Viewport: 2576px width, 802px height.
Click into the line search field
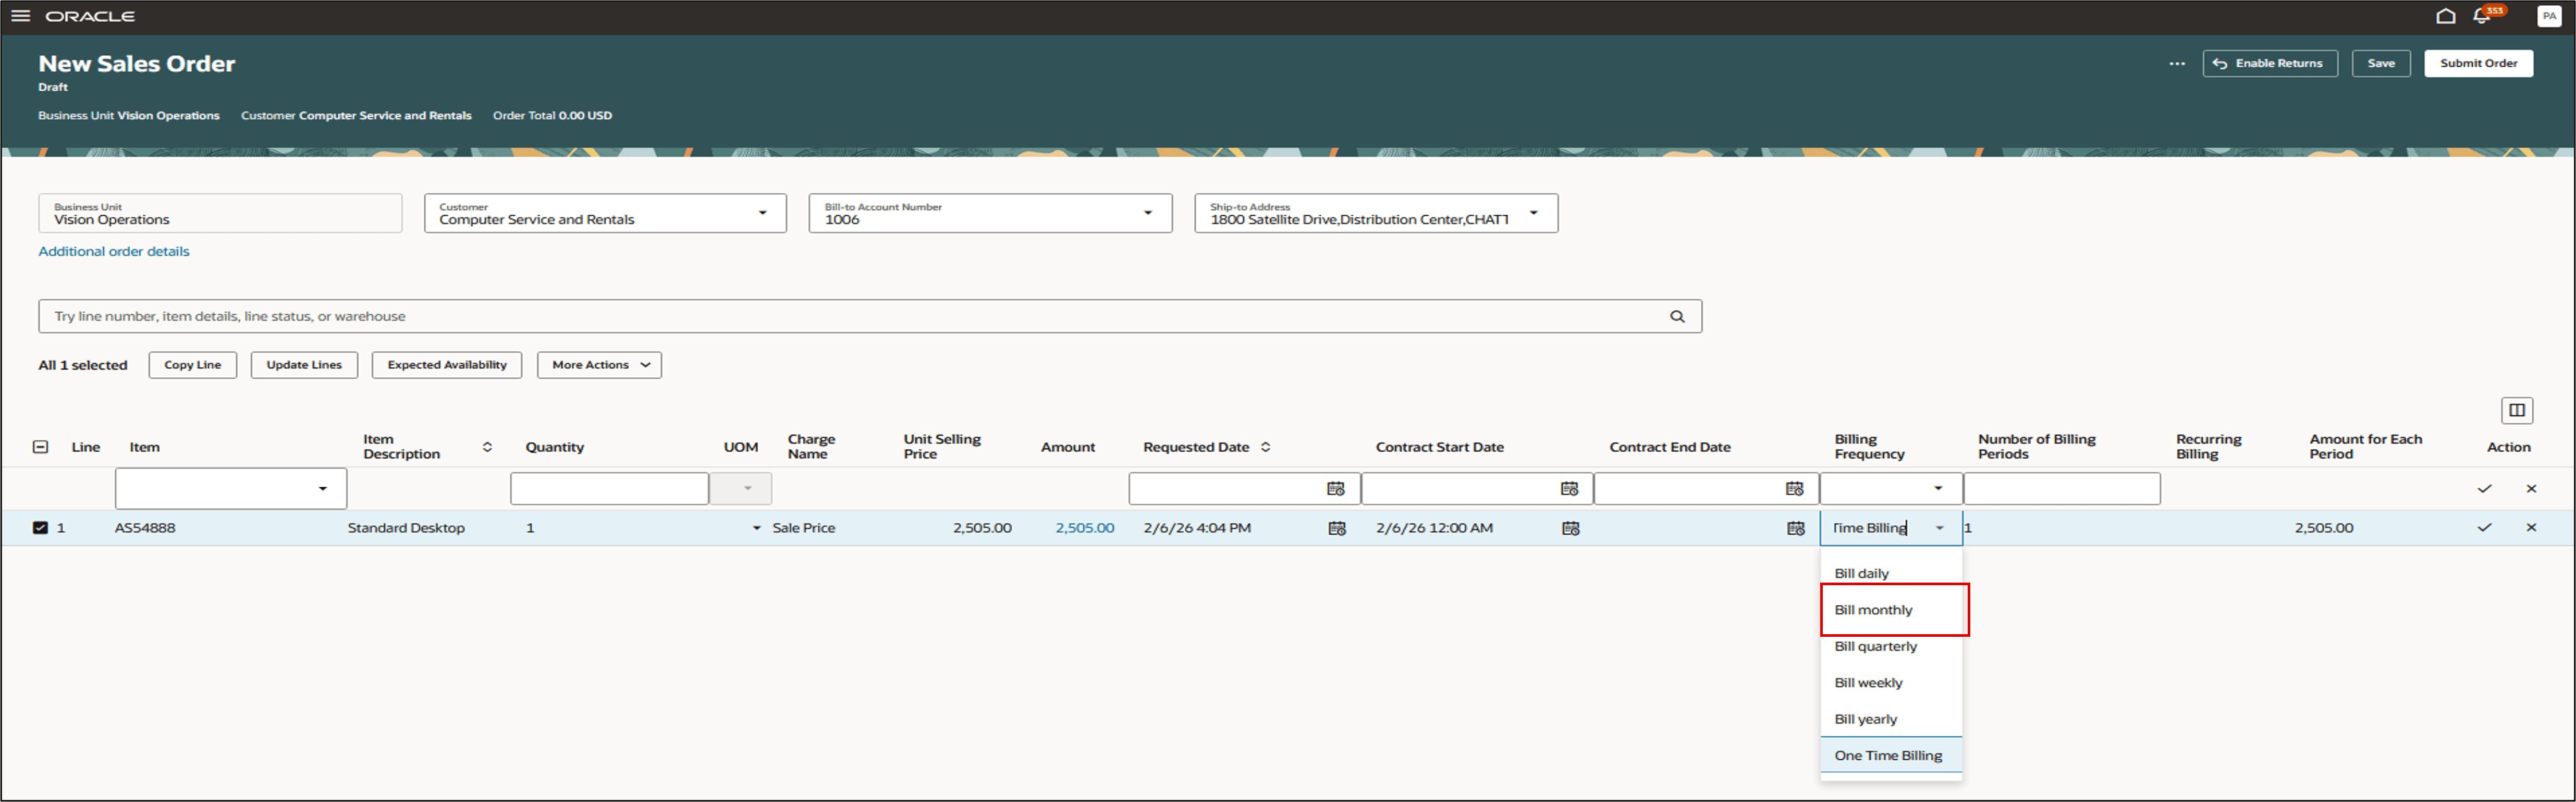tap(850, 316)
